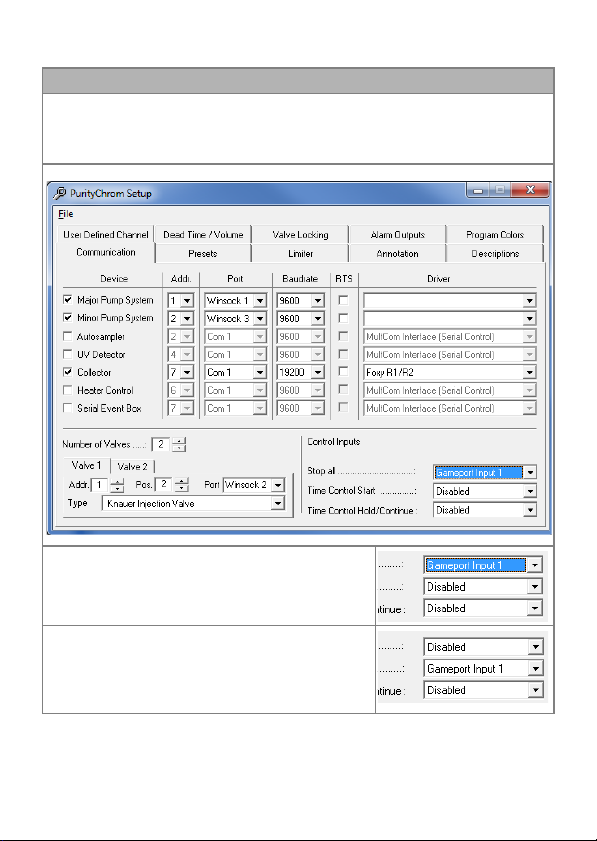
Task: Close the PurityChrom Setup window
Action: tap(530, 190)
